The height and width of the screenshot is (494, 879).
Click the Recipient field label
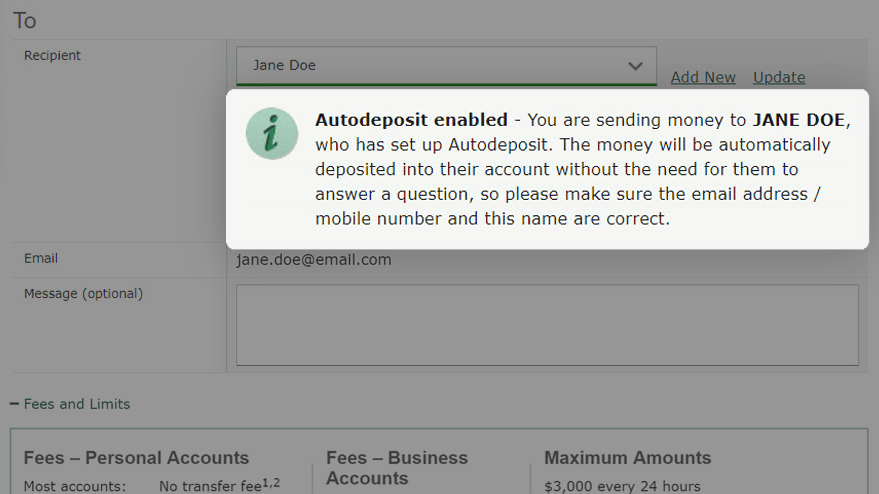(52, 56)
